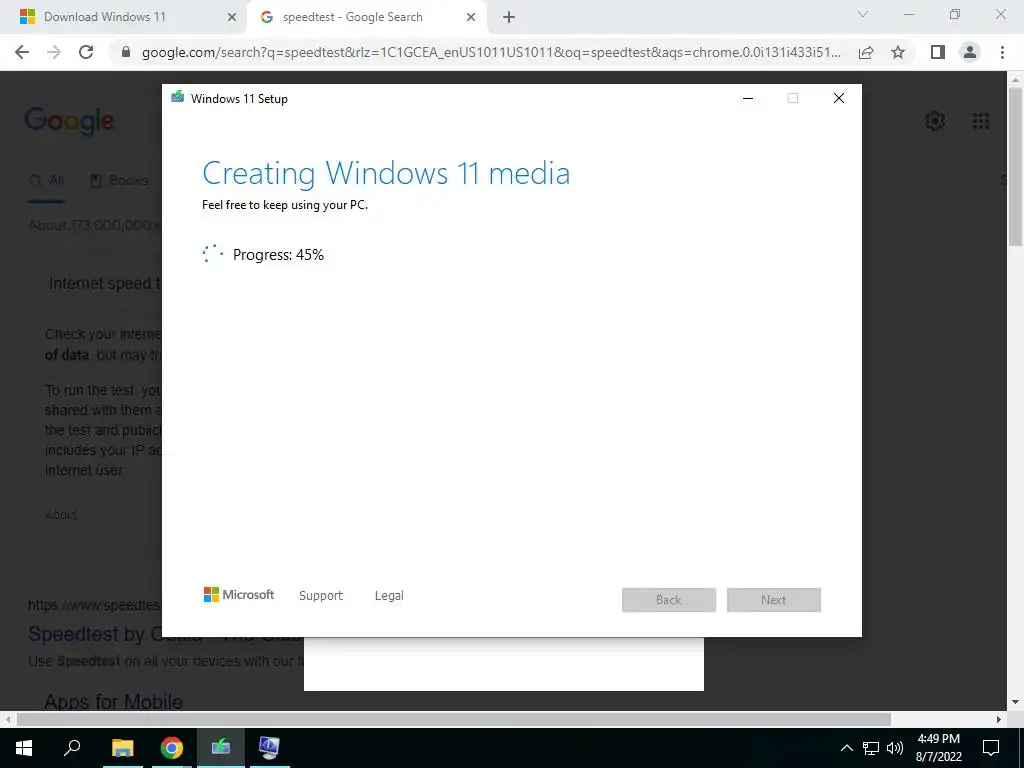Open the Windows Start menu
Image resolution: width=1024 pixels, height=768 pixels.
point(24,748)
